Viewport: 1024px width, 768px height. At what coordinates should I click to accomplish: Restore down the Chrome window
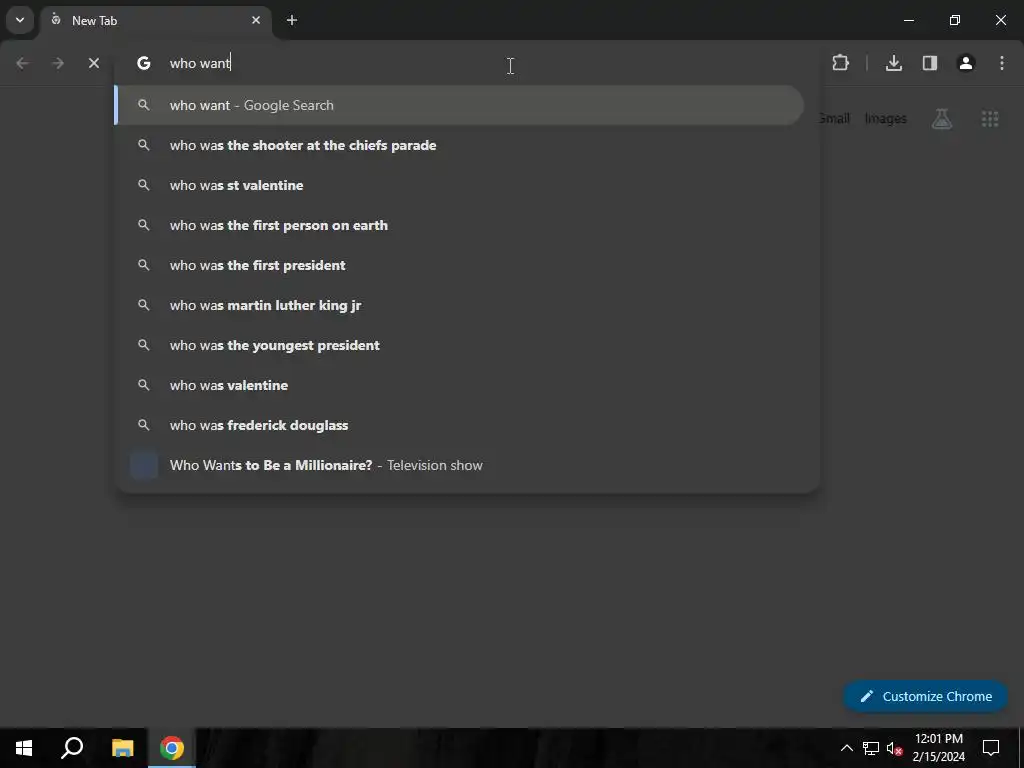955,20
